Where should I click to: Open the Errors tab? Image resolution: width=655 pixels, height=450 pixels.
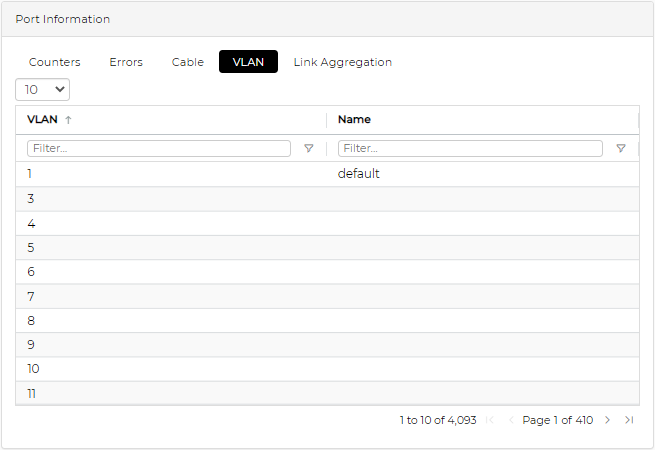[126, 62]
